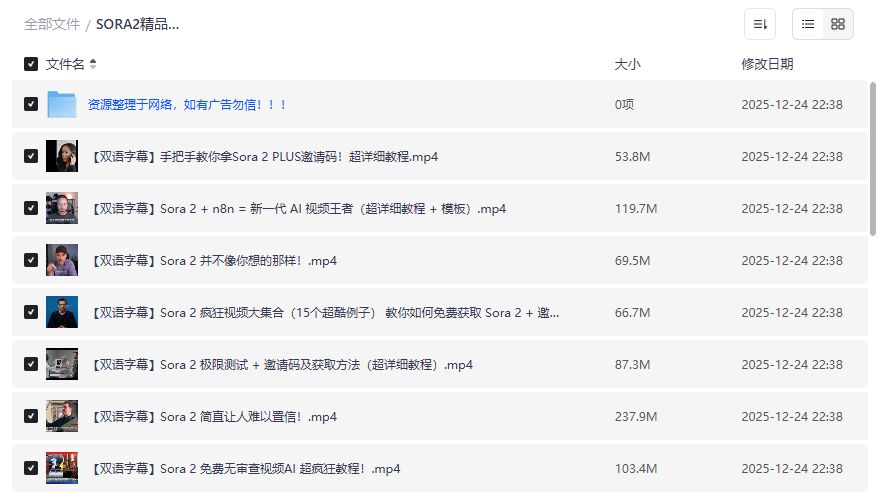
Task: Open thumbnail of Sora 2 + n8n video
Action: click(62, 208)
